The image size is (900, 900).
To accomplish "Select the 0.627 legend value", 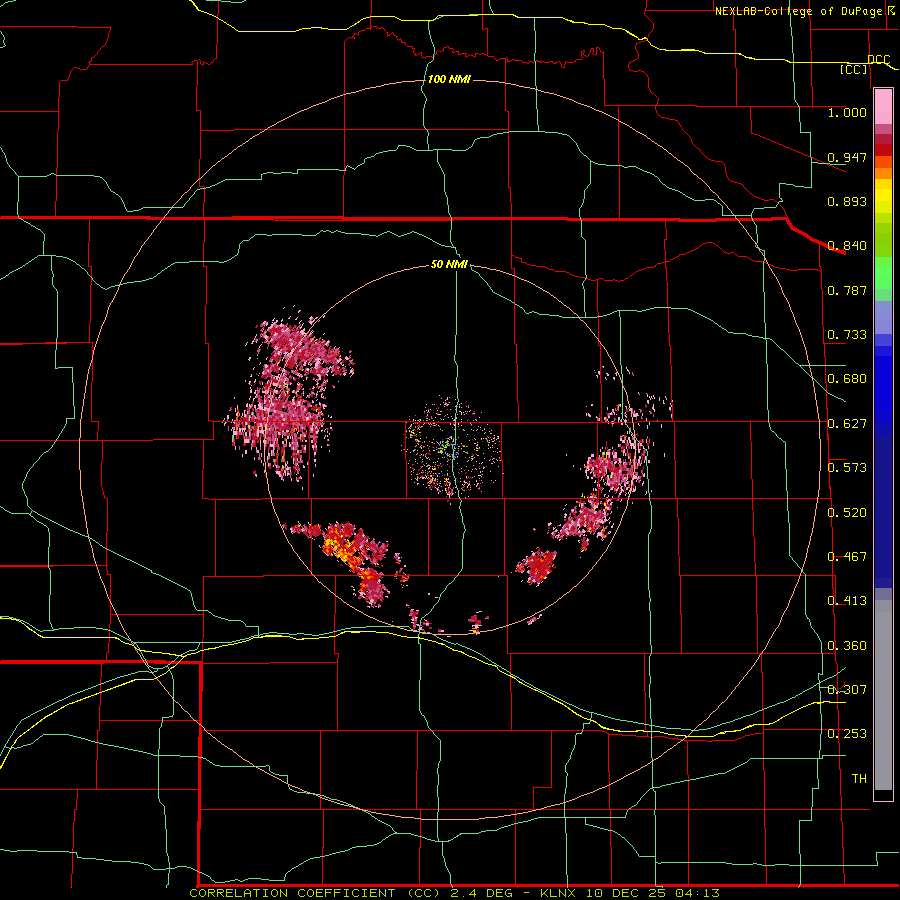I will (x=847, y=424).
